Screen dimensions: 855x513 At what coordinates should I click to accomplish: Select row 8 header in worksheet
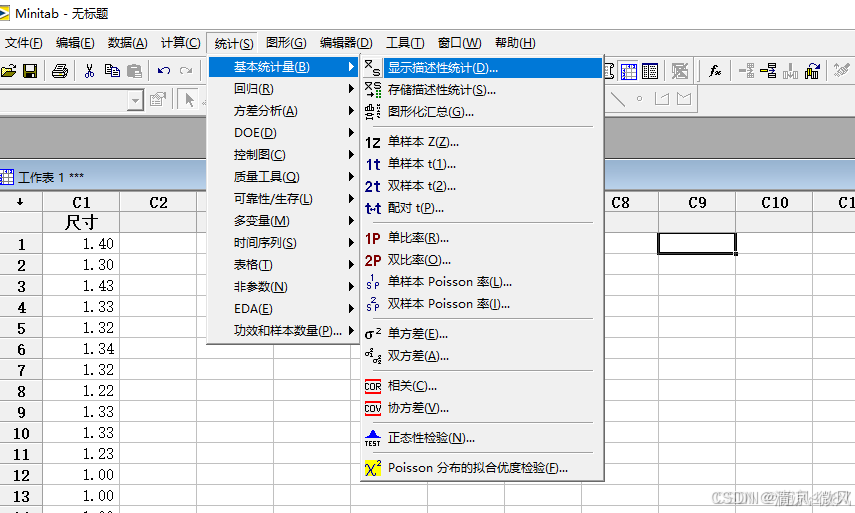tap(21, 391)
